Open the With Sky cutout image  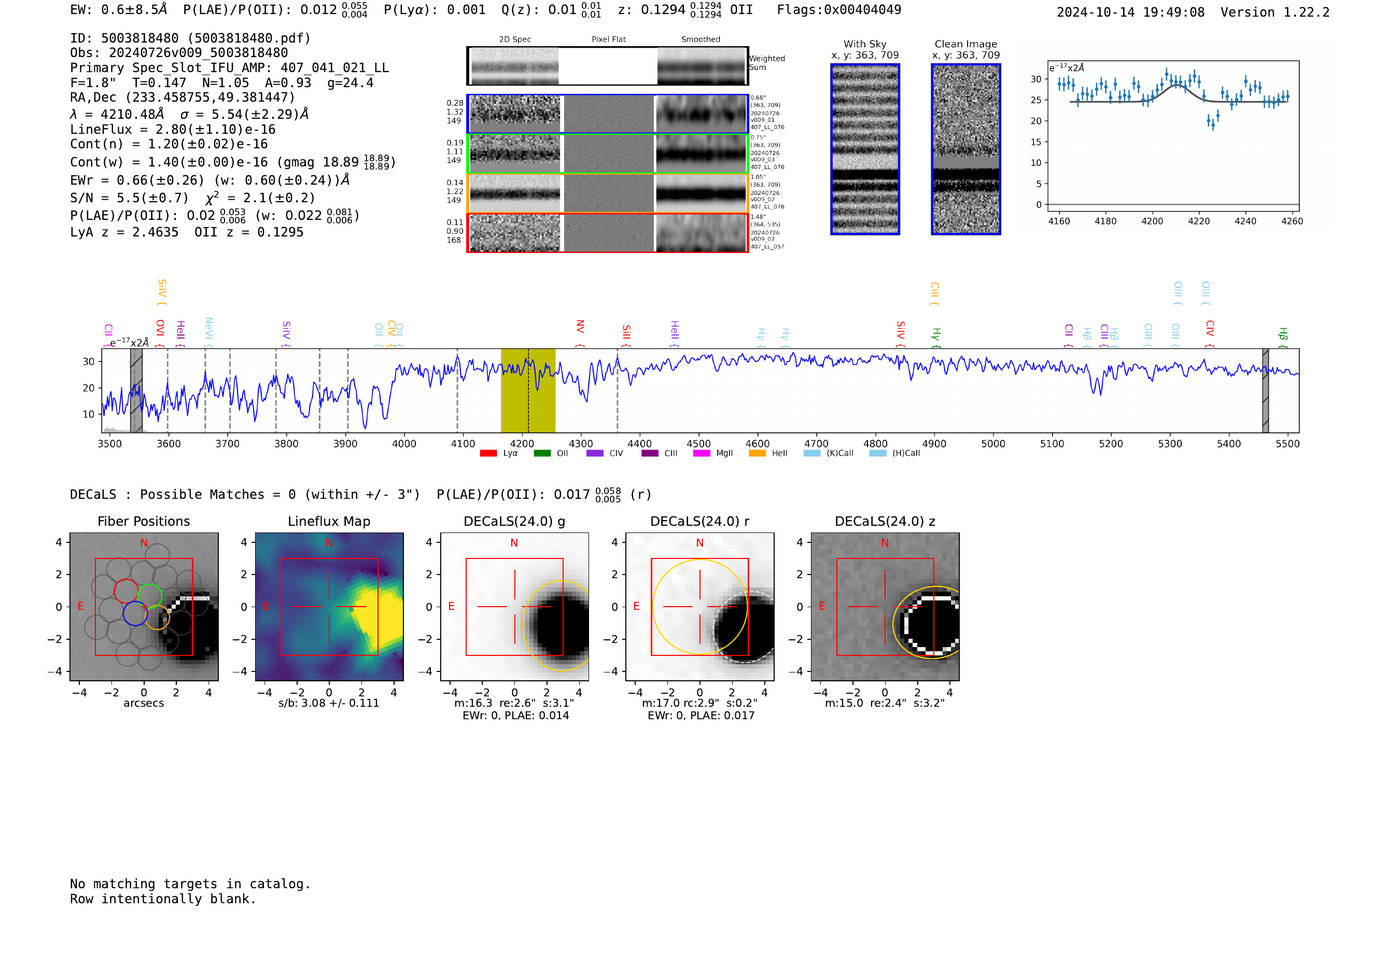point(865,149)
